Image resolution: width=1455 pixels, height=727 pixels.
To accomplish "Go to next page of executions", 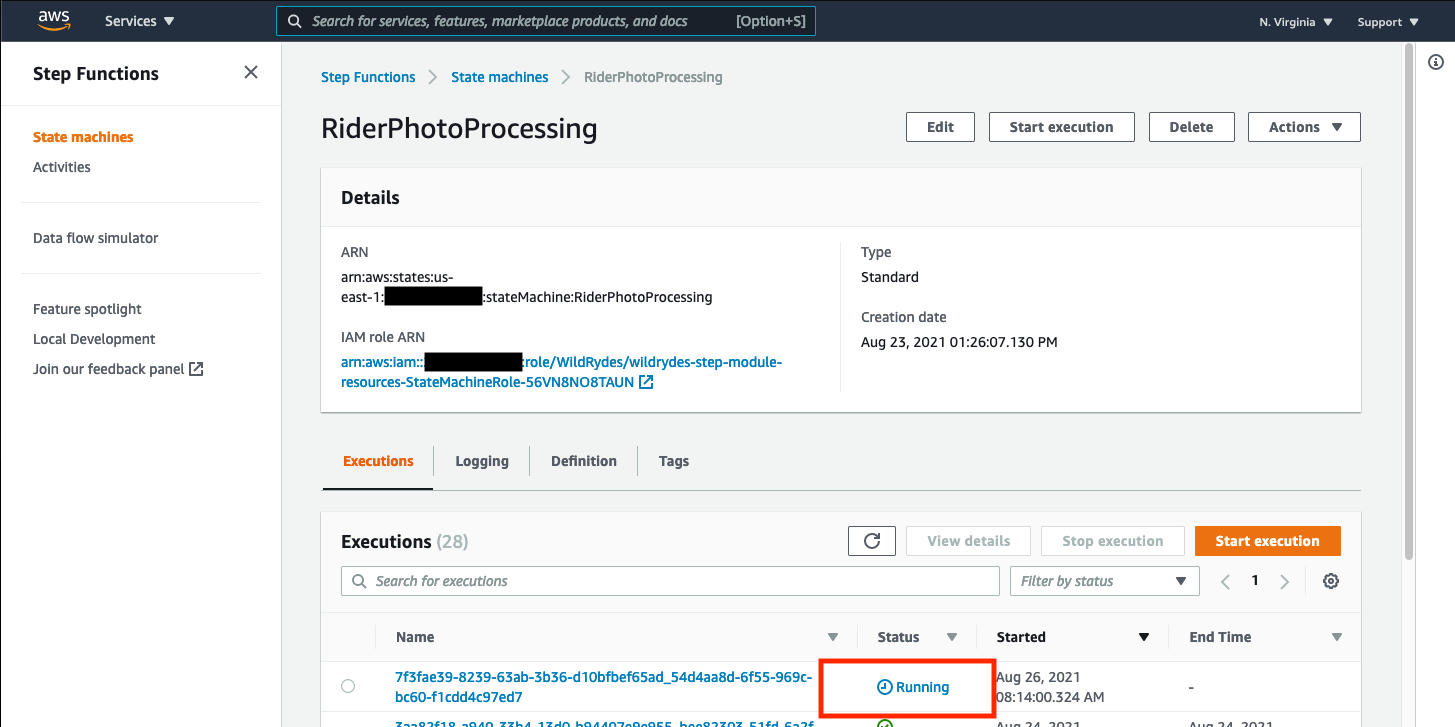I will click(x=1285, y=581).
